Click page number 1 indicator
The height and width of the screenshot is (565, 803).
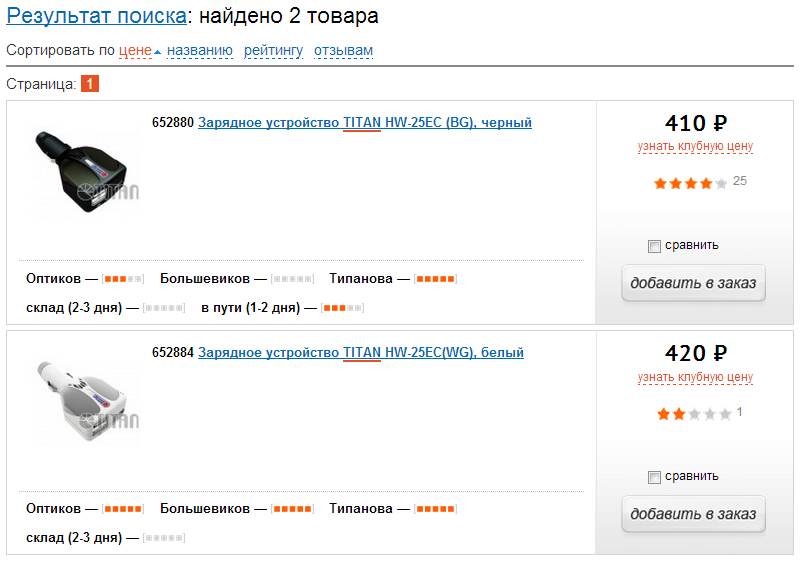[90, 84]
